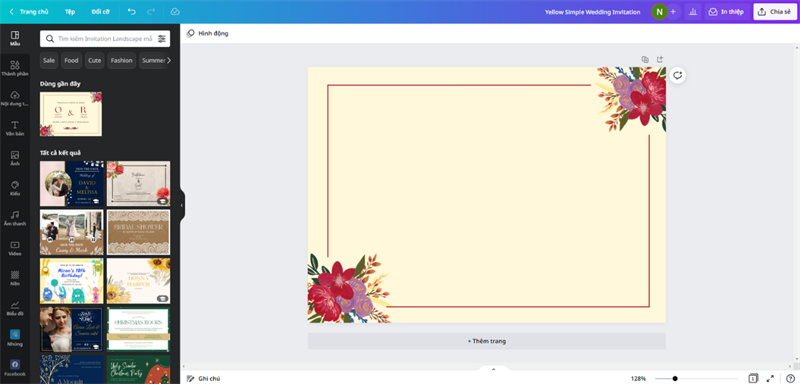Adjust the zoom slider handle
Screen dimensions: 800x384
[x=675, y=378]
